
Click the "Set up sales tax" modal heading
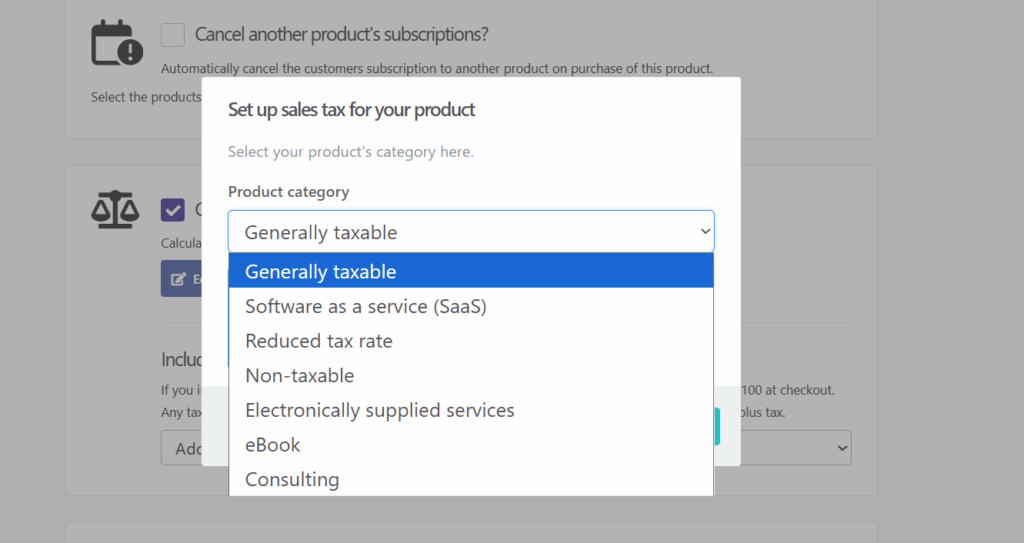[351, 110]
